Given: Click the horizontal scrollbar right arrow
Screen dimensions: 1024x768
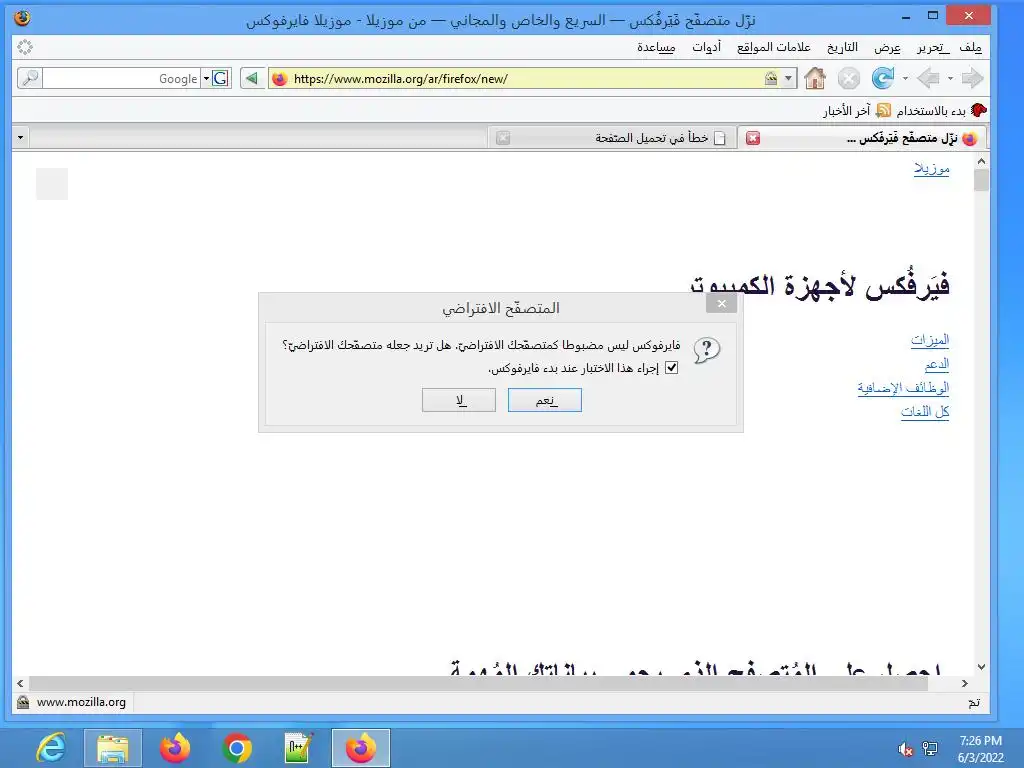Looking at the screenshot, I should click(x=965, y=684).
